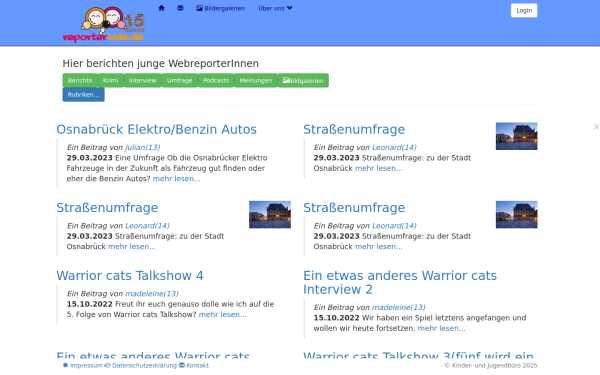Click the town hall thumbnail beside Elektro/Benzin article
Screen dimensions: 600x375
click(517, 136)
